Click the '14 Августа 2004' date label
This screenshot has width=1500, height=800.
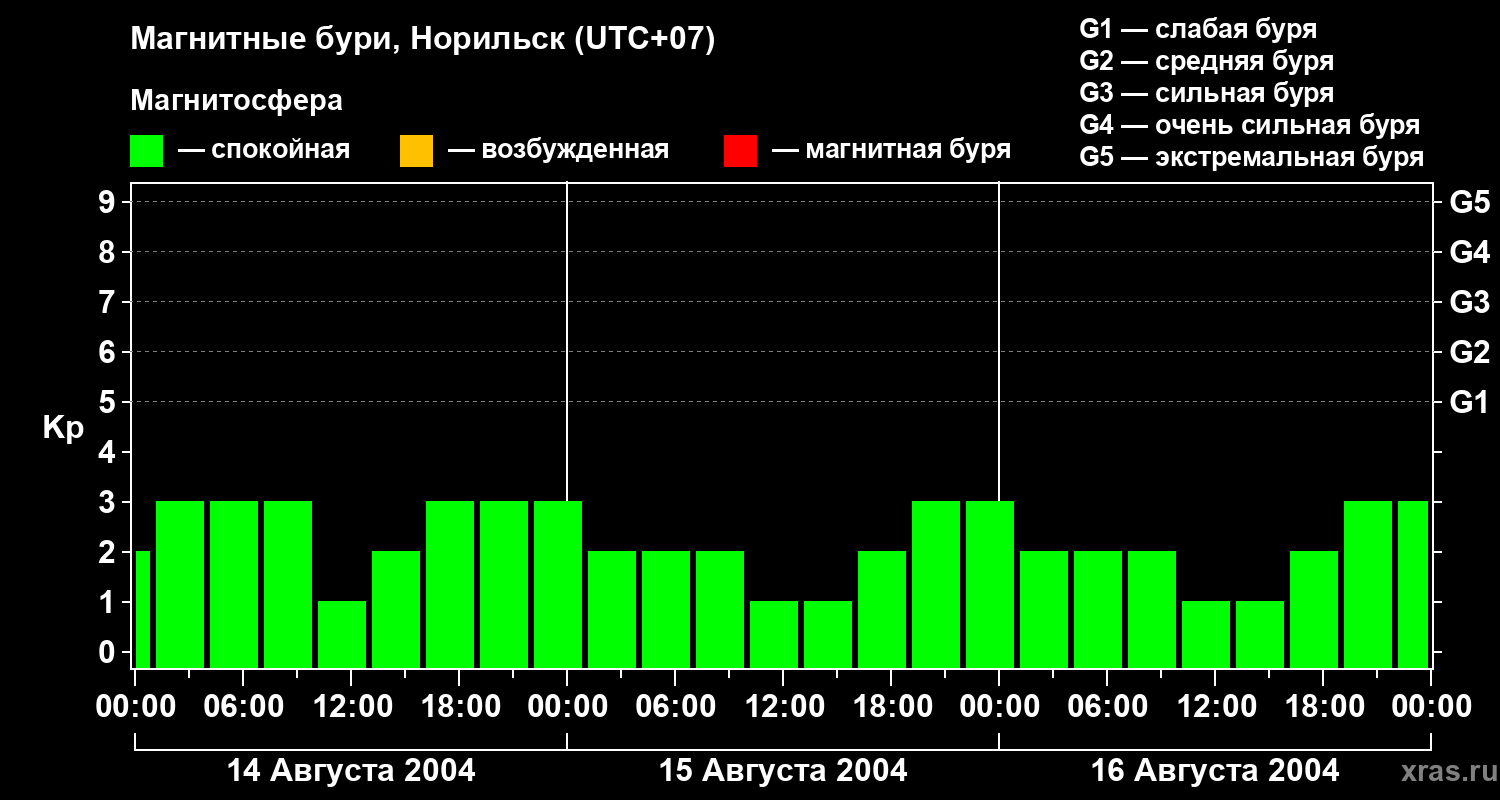351,771
